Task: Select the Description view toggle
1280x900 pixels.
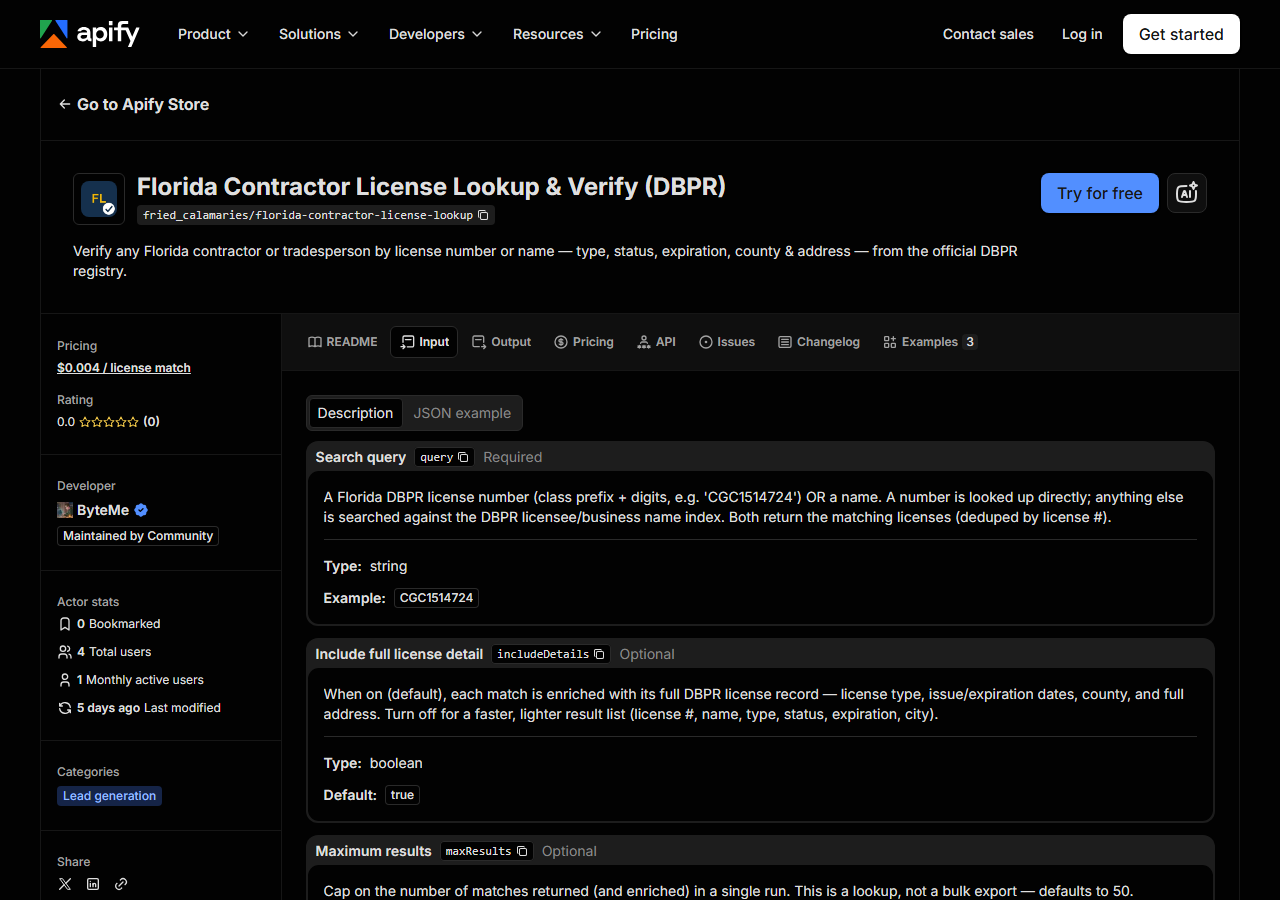Action: 355,413
